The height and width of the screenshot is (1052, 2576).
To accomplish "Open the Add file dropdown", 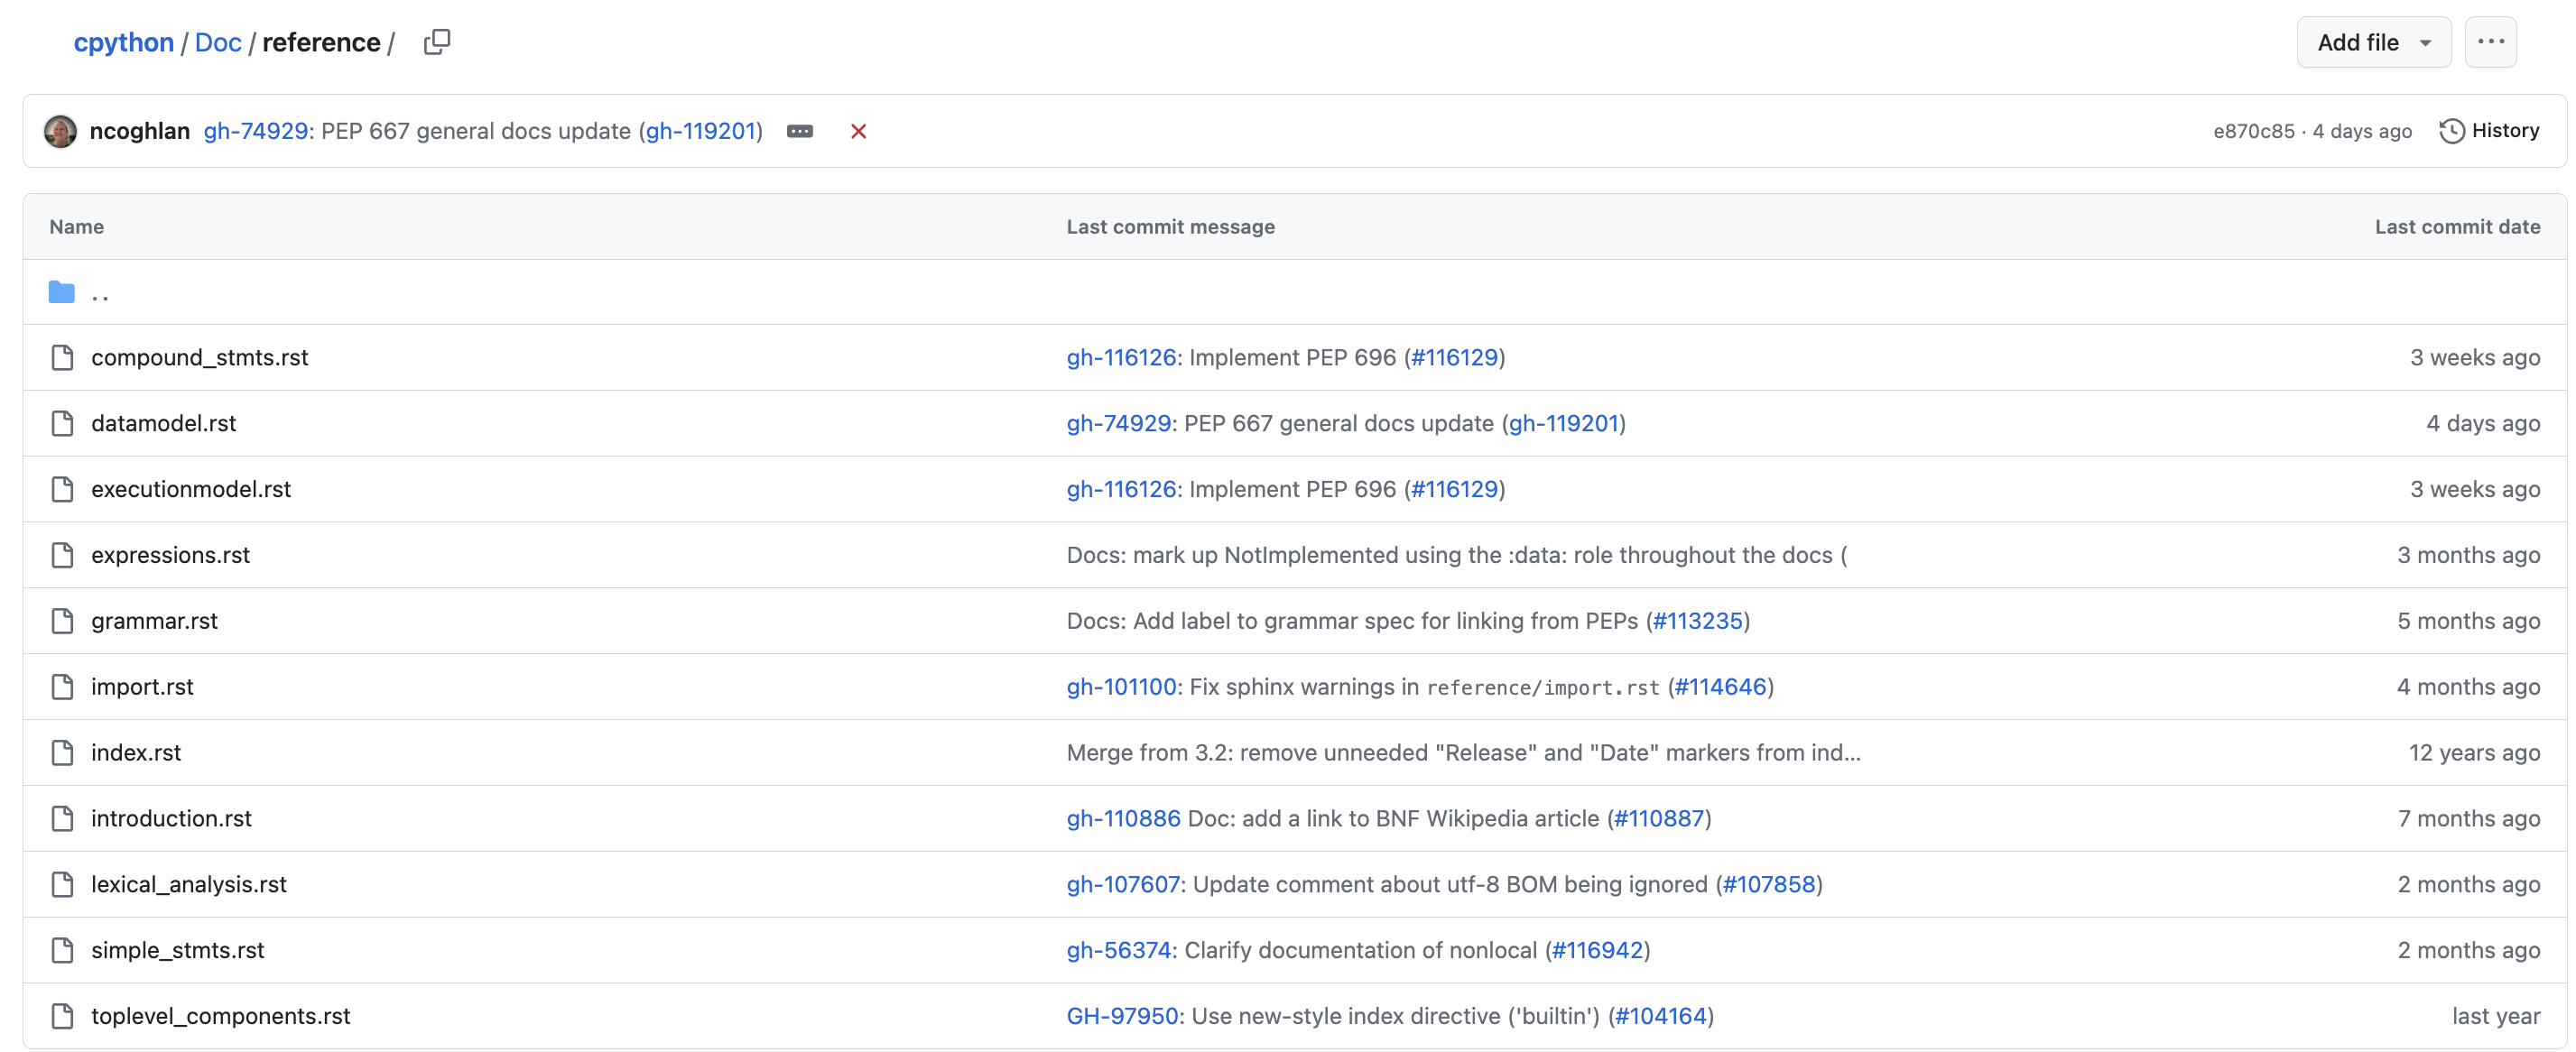I will (x=2373, y=42).
